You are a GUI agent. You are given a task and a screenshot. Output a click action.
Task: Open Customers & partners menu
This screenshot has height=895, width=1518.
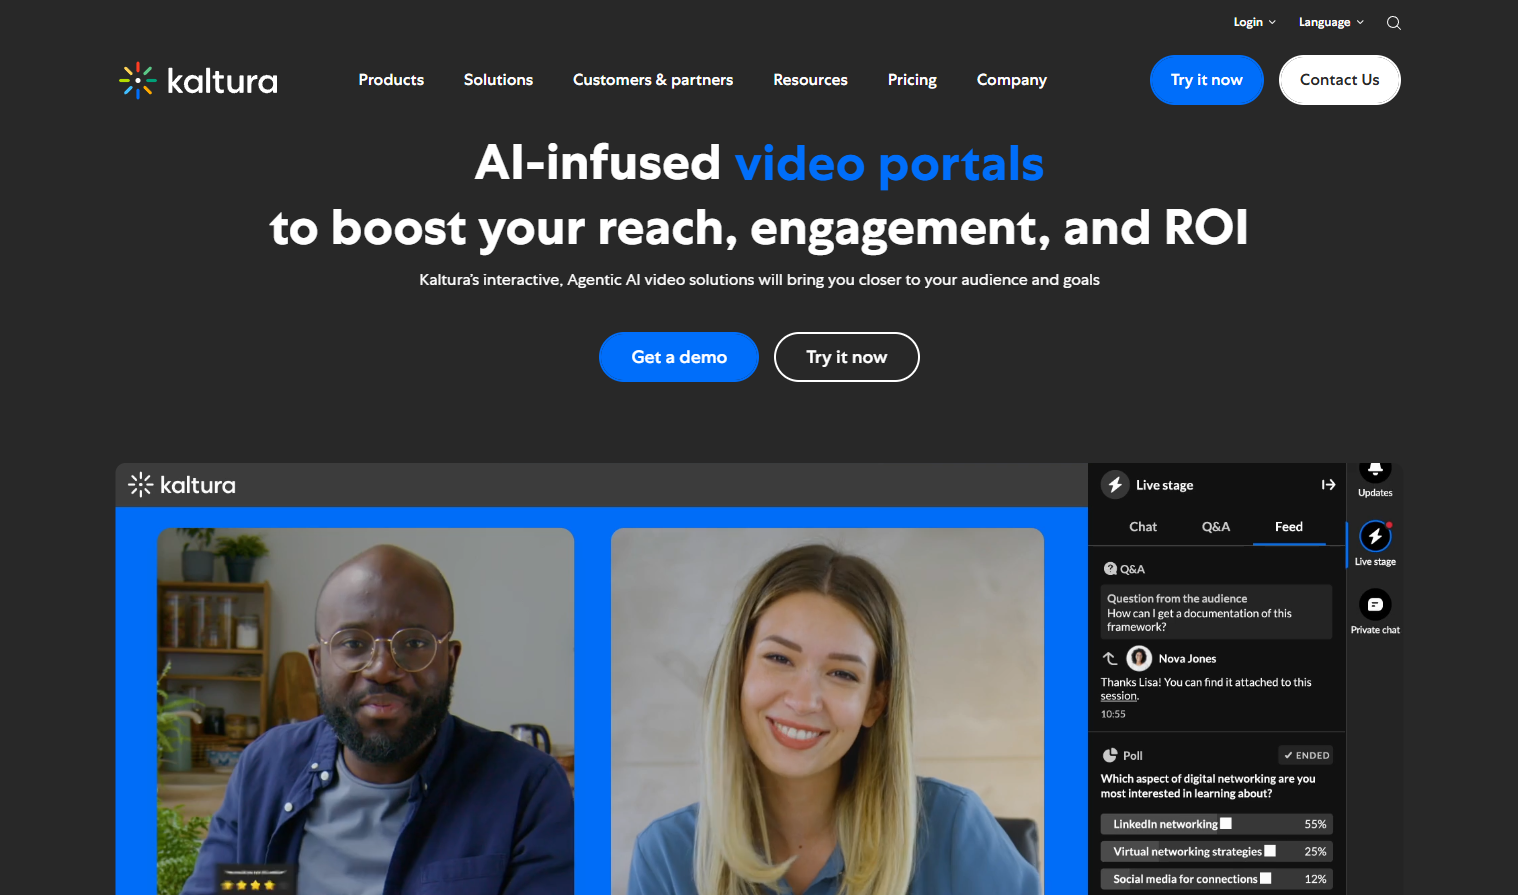(653, 80)
